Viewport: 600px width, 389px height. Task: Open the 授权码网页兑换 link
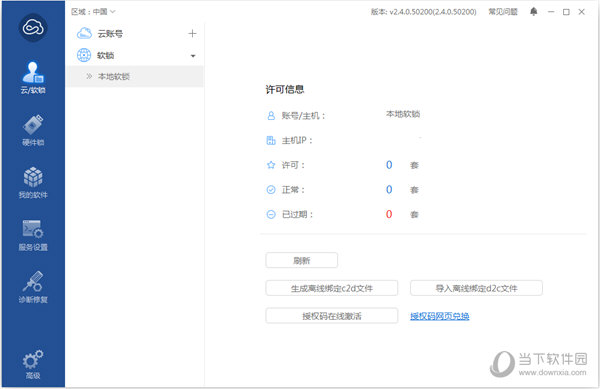click(440, 316)
